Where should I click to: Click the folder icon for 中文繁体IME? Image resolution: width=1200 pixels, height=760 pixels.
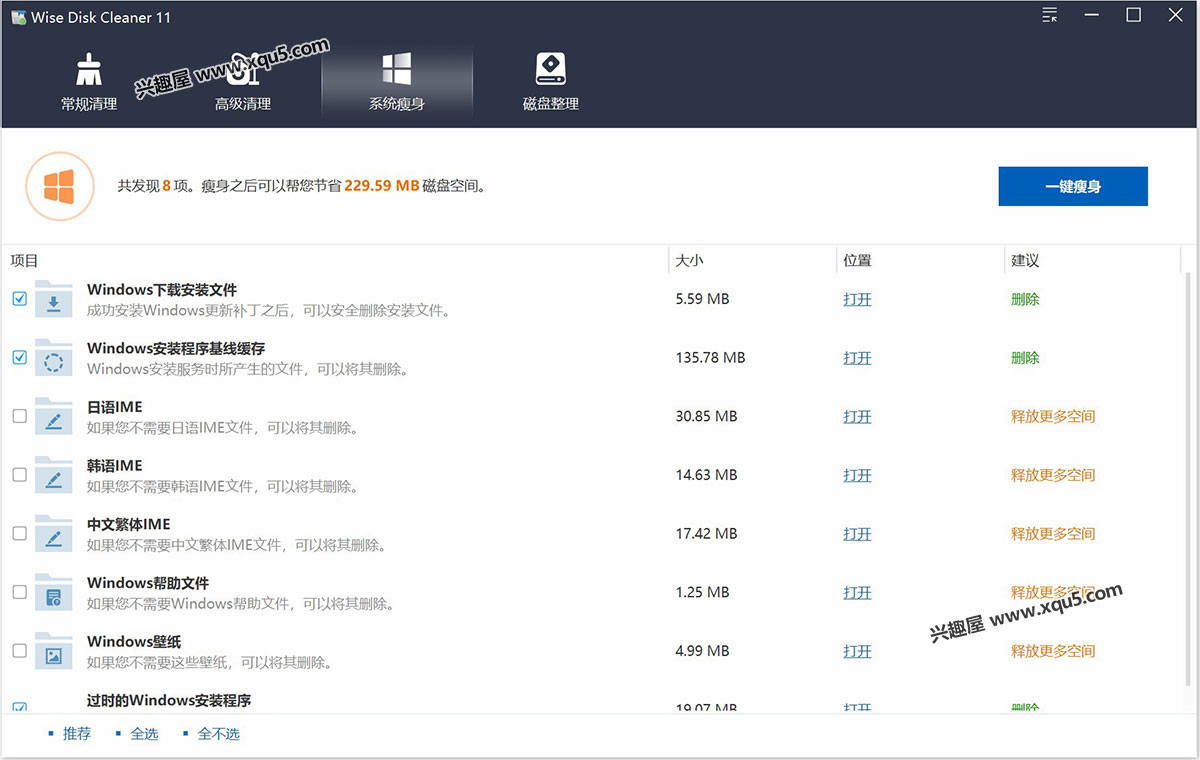click(x=54, y=534)
